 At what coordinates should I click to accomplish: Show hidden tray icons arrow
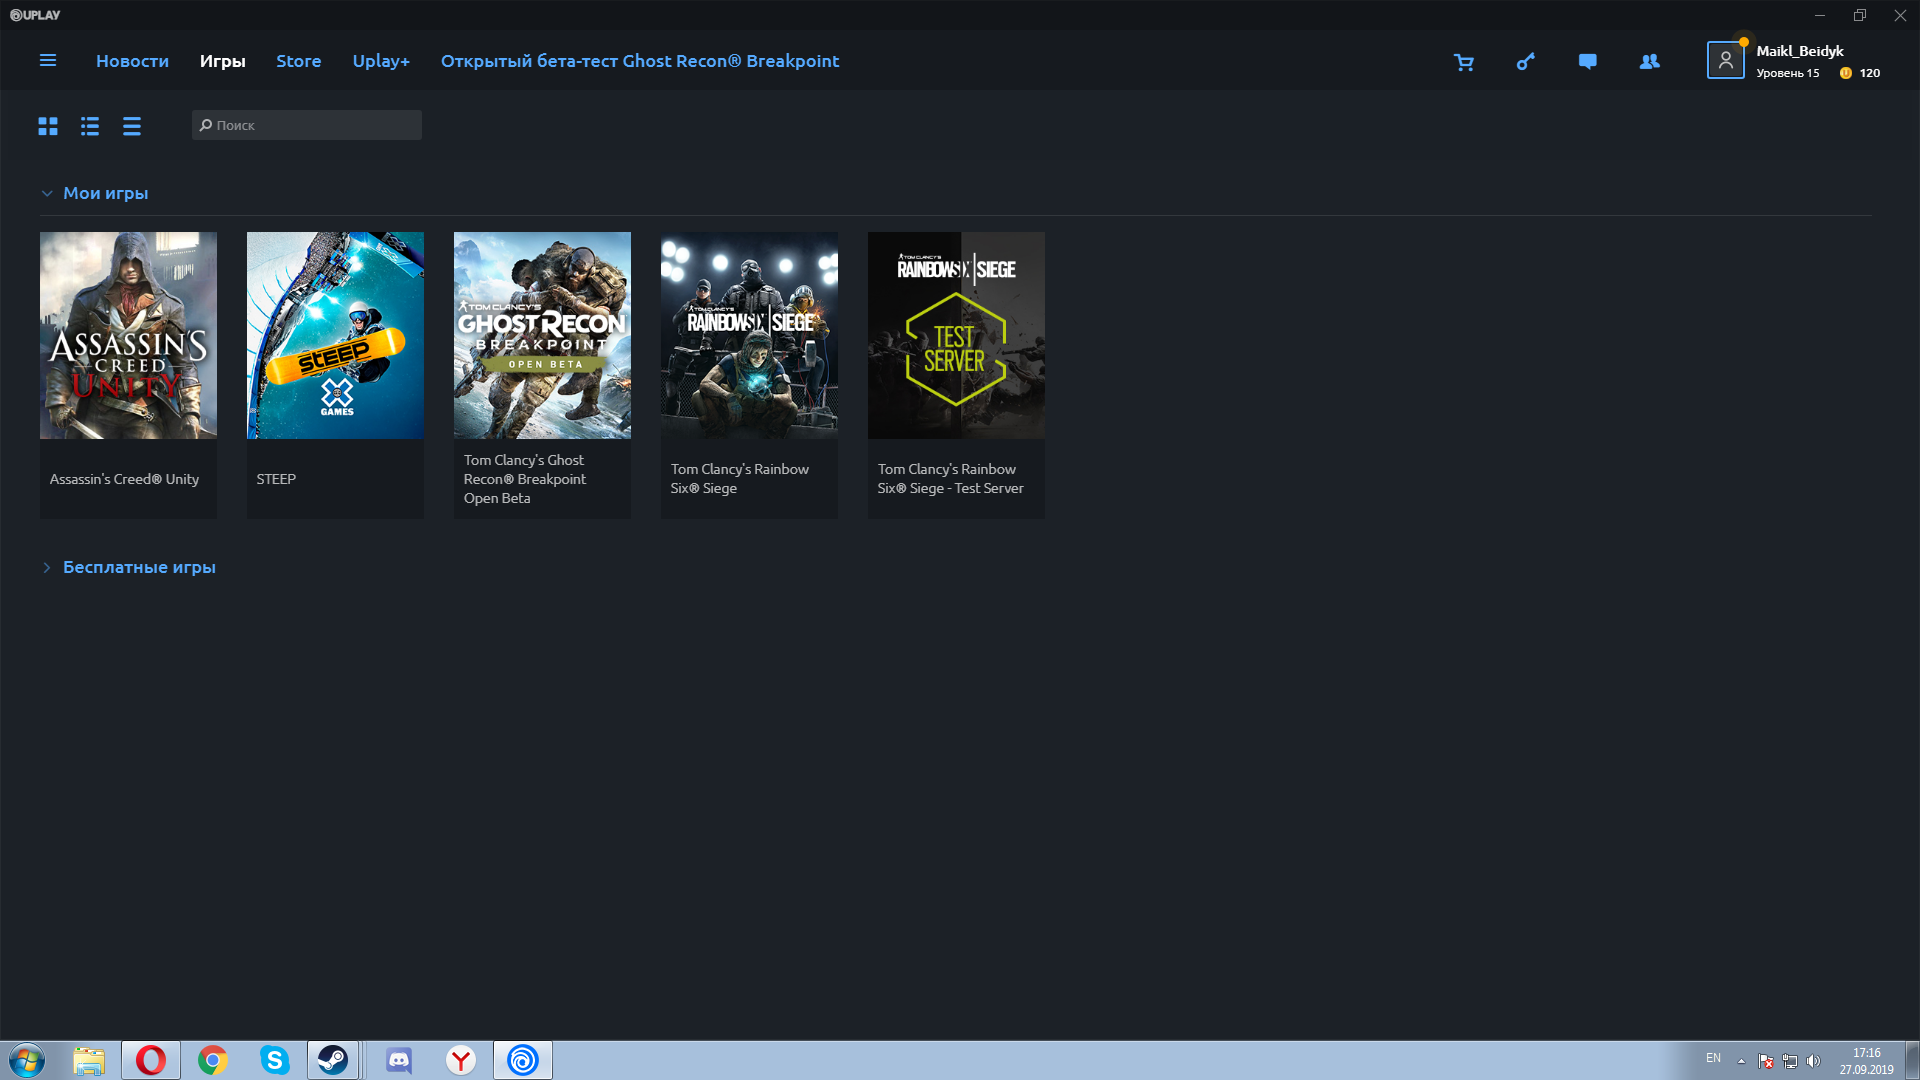click(1741, 1061)
